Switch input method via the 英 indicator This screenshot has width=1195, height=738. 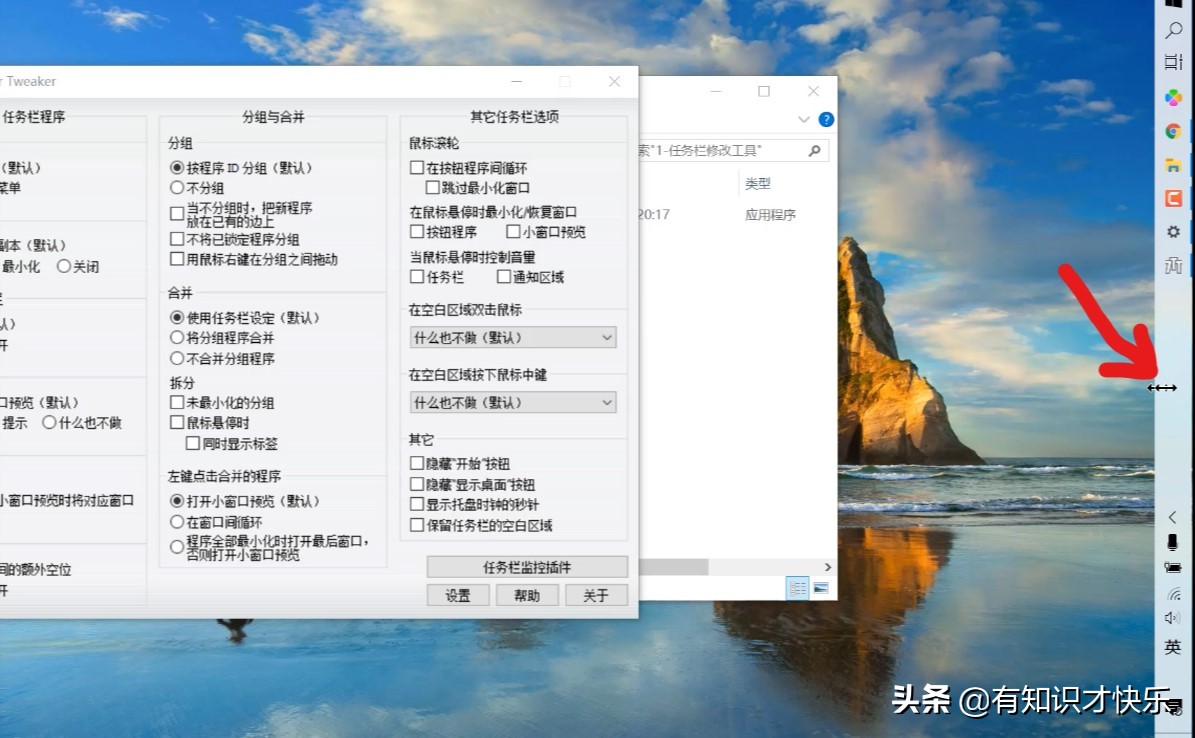(x=1172, y=646)
